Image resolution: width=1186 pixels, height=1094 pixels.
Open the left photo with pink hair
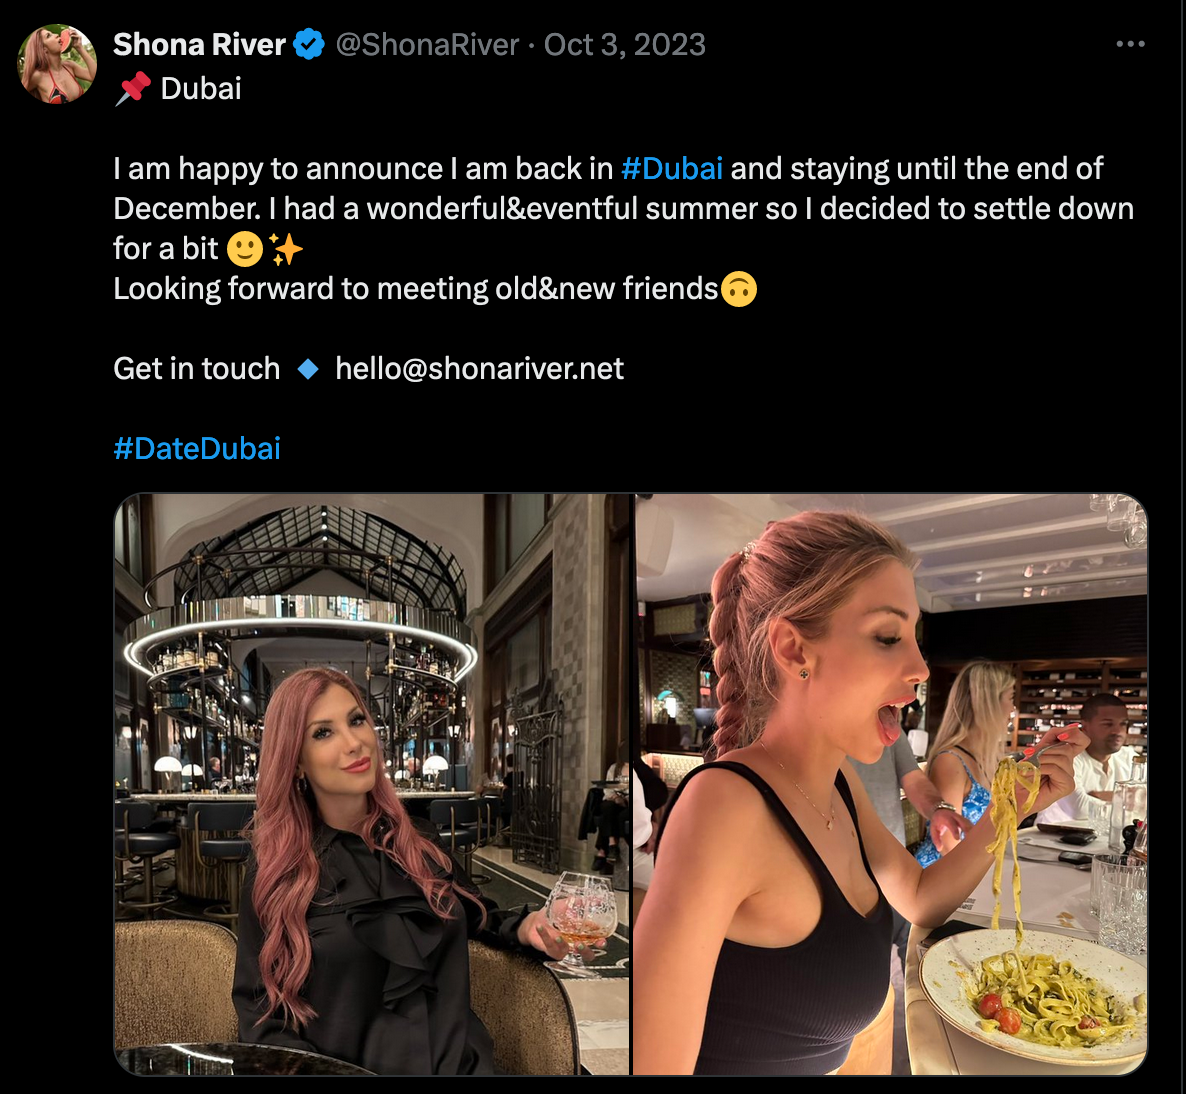tap(372, 784)
